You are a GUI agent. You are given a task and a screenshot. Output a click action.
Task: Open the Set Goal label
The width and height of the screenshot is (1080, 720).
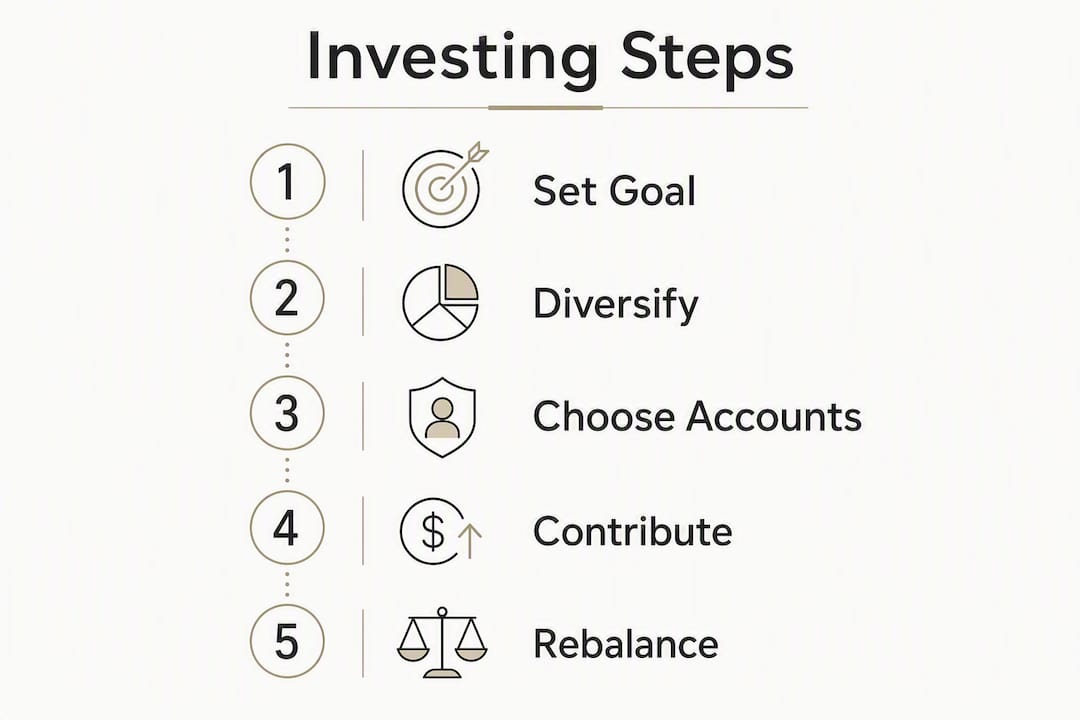614,190
